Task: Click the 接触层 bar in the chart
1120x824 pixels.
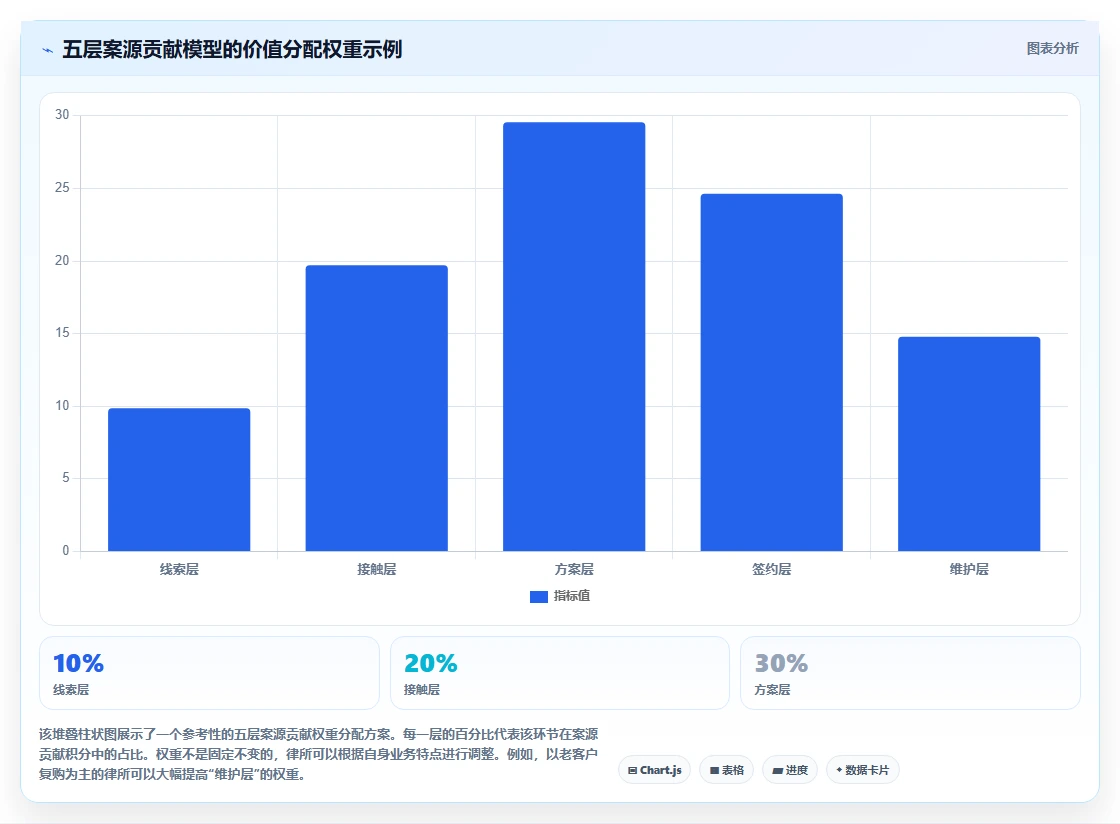Action: 376,408
